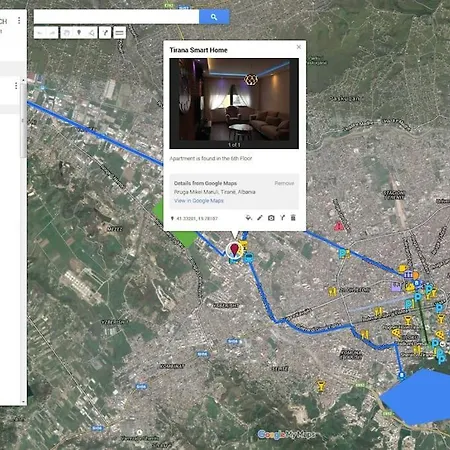Image resolution: width=450 pixels, height=450 pixels.
Task: Pick the hand Select items tool
Action: (67, 33)
